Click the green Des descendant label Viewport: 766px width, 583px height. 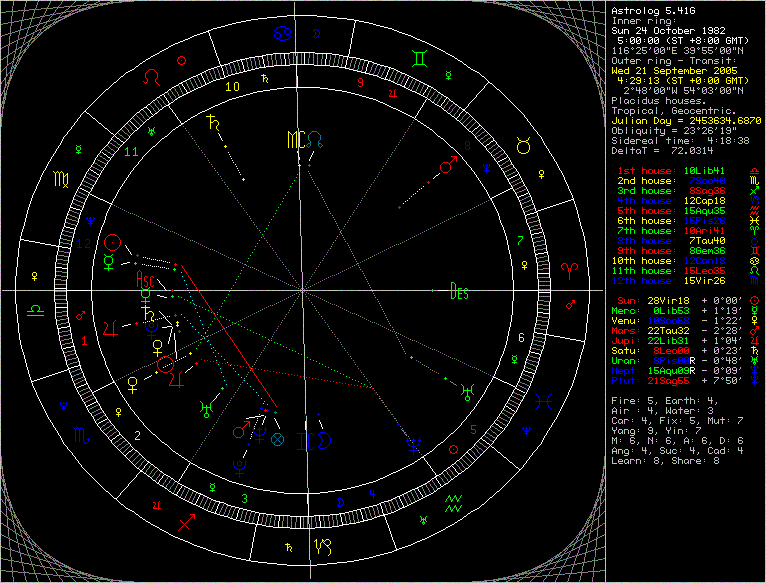click(459, 293)
